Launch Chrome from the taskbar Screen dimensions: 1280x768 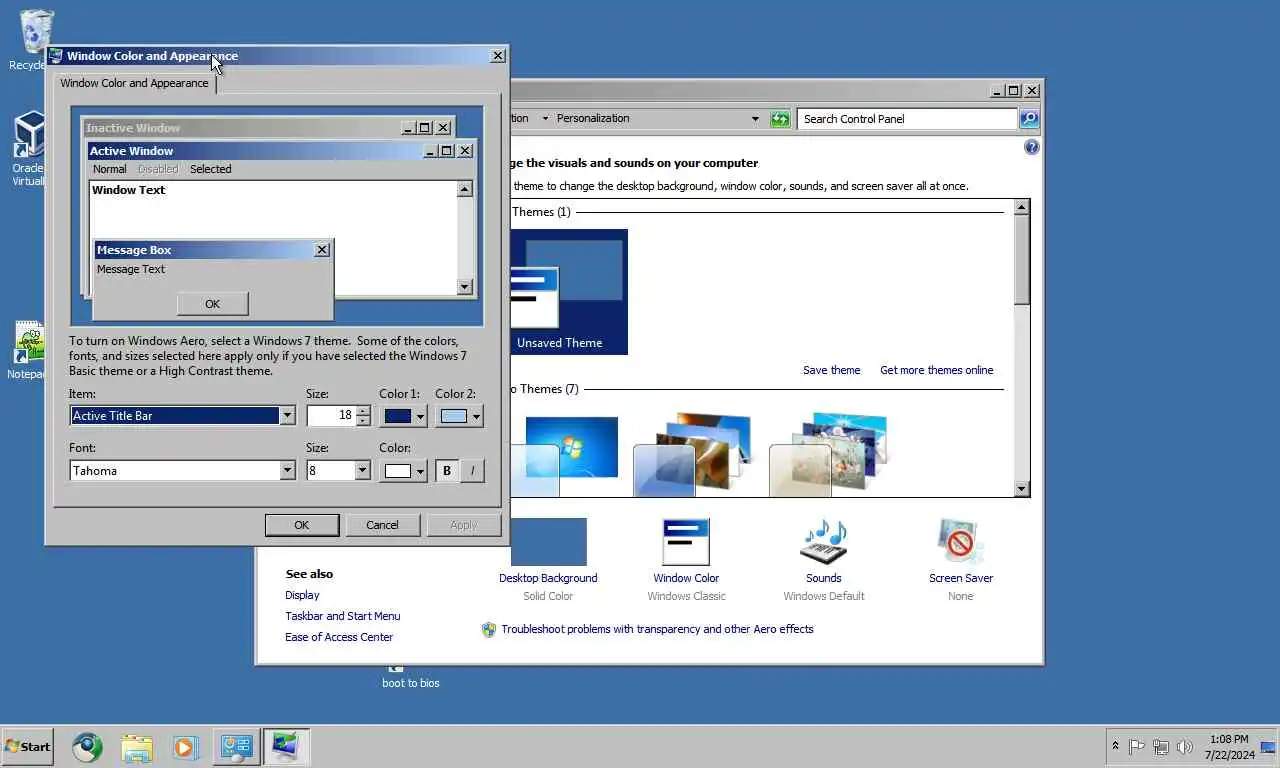(87, 746)
